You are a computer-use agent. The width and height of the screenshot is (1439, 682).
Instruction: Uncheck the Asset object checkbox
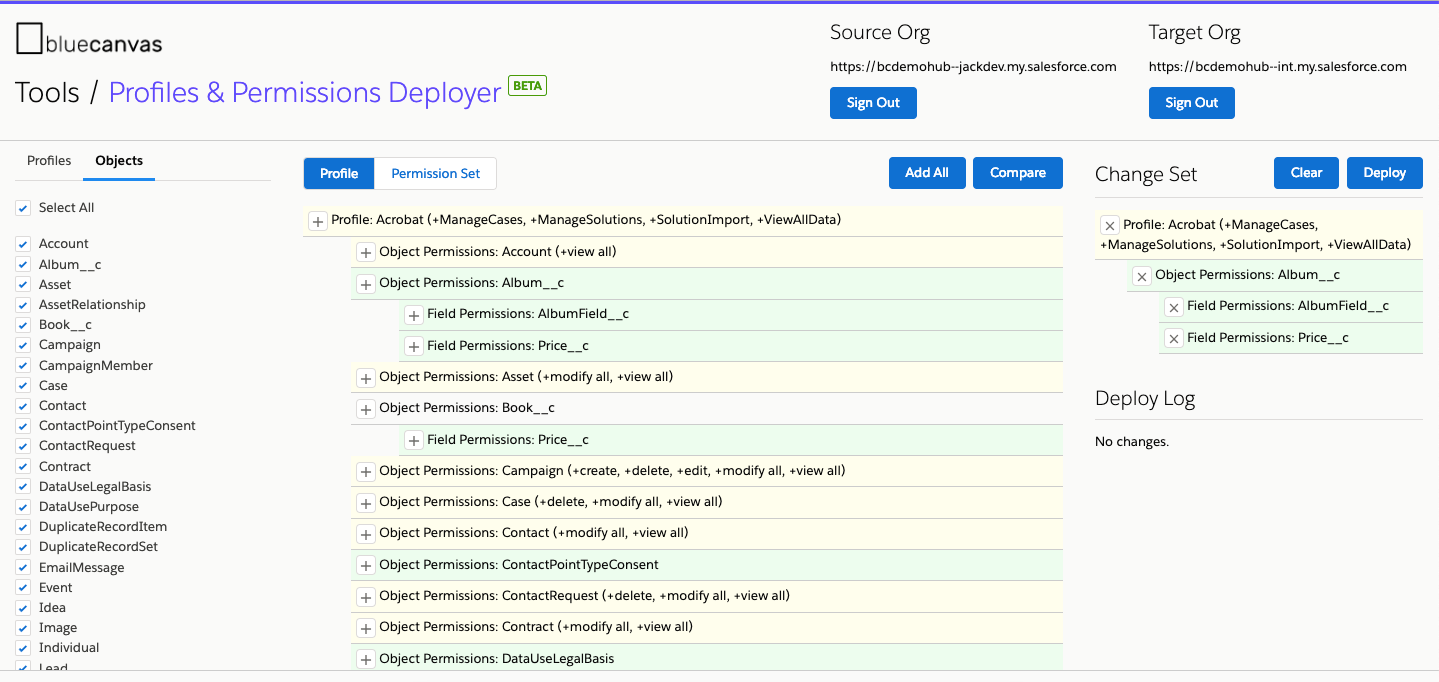tap(23, 285)
